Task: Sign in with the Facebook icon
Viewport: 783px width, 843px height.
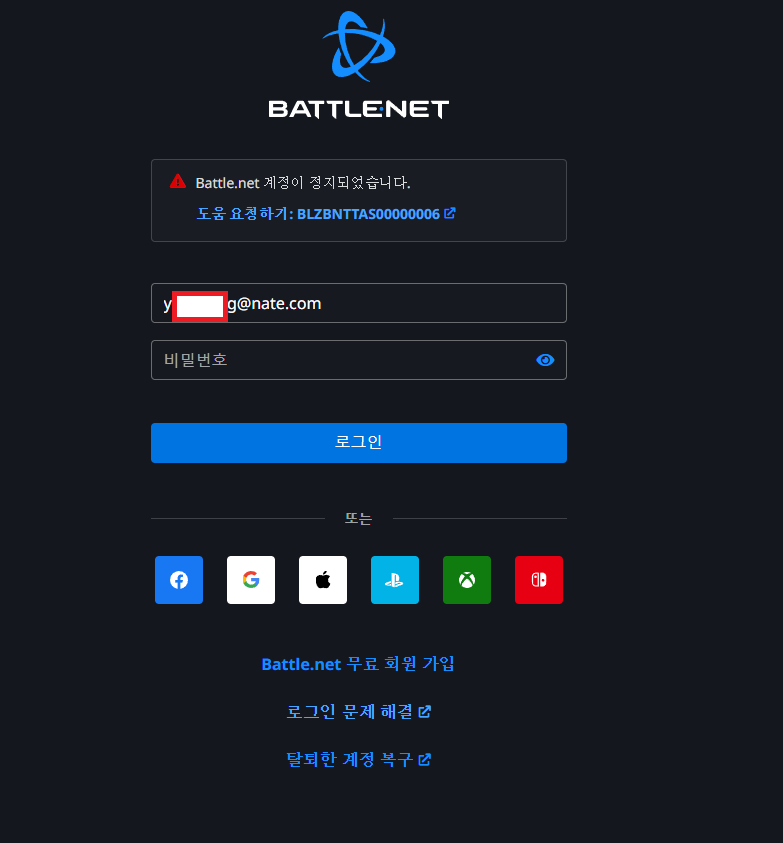Action: pos(179,580)
